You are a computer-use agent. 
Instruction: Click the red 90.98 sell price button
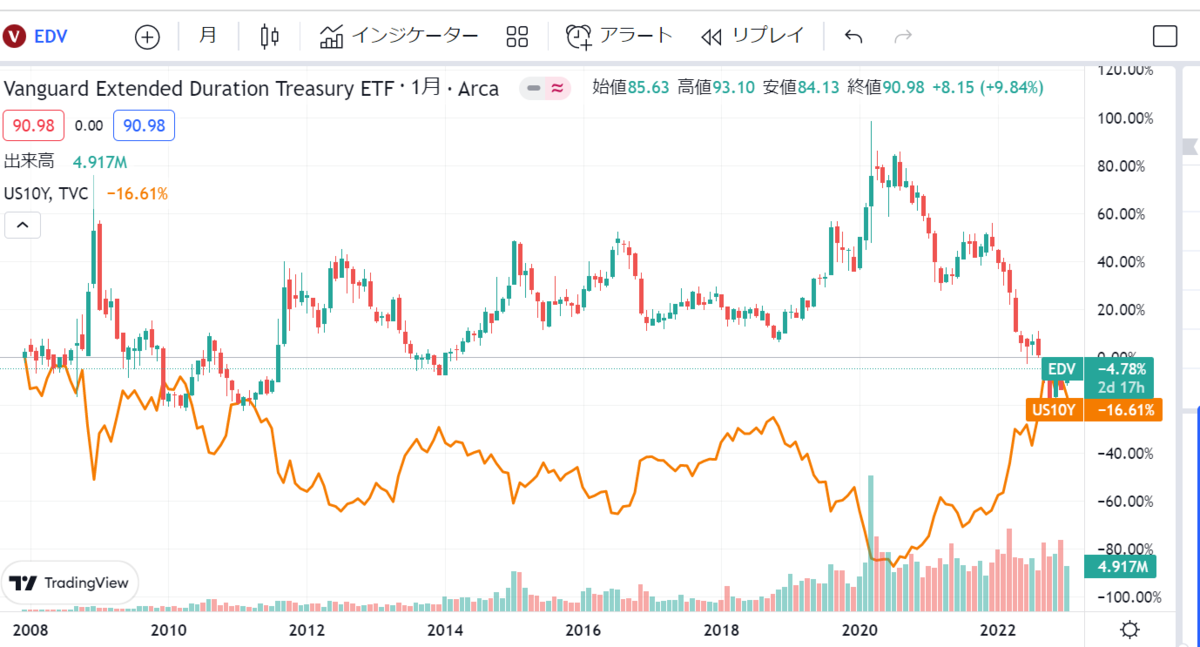click(33, 126)
